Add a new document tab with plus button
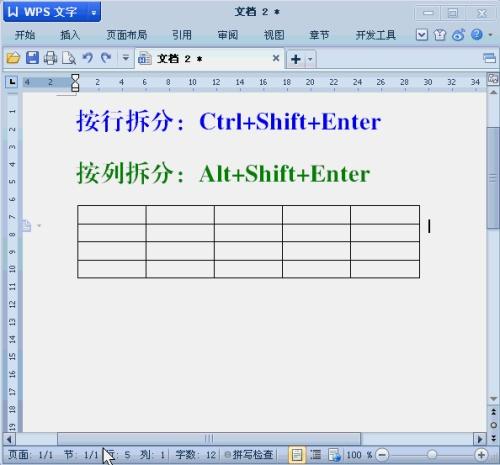500x465 pixels. [295, 59]
